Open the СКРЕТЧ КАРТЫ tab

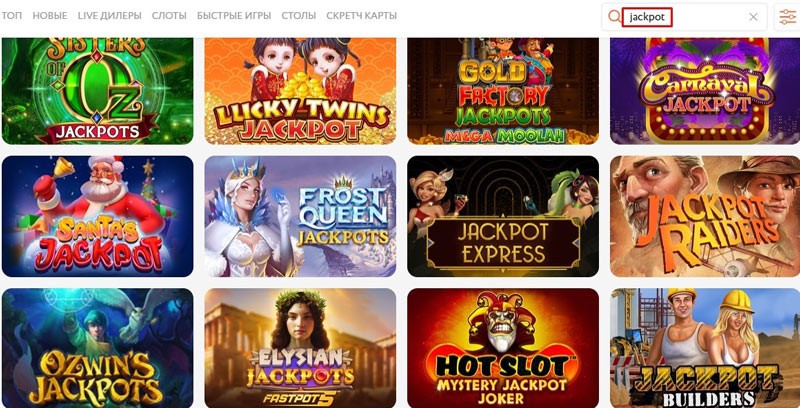click(361, 16)
